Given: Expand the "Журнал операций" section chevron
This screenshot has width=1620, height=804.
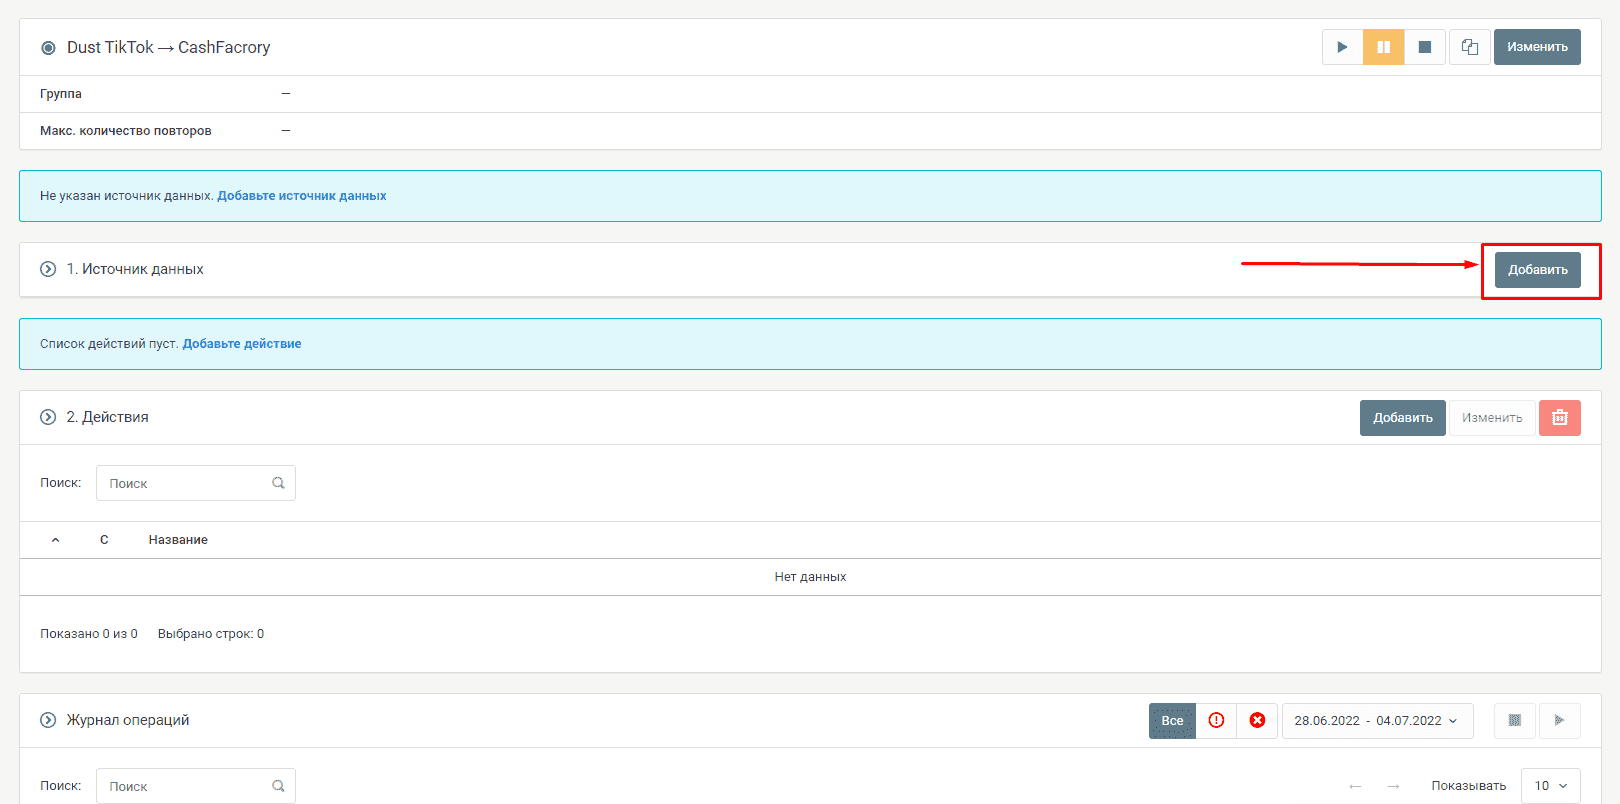Looking at the screenshot, I should pyautogui.click(x=48, y=720).
